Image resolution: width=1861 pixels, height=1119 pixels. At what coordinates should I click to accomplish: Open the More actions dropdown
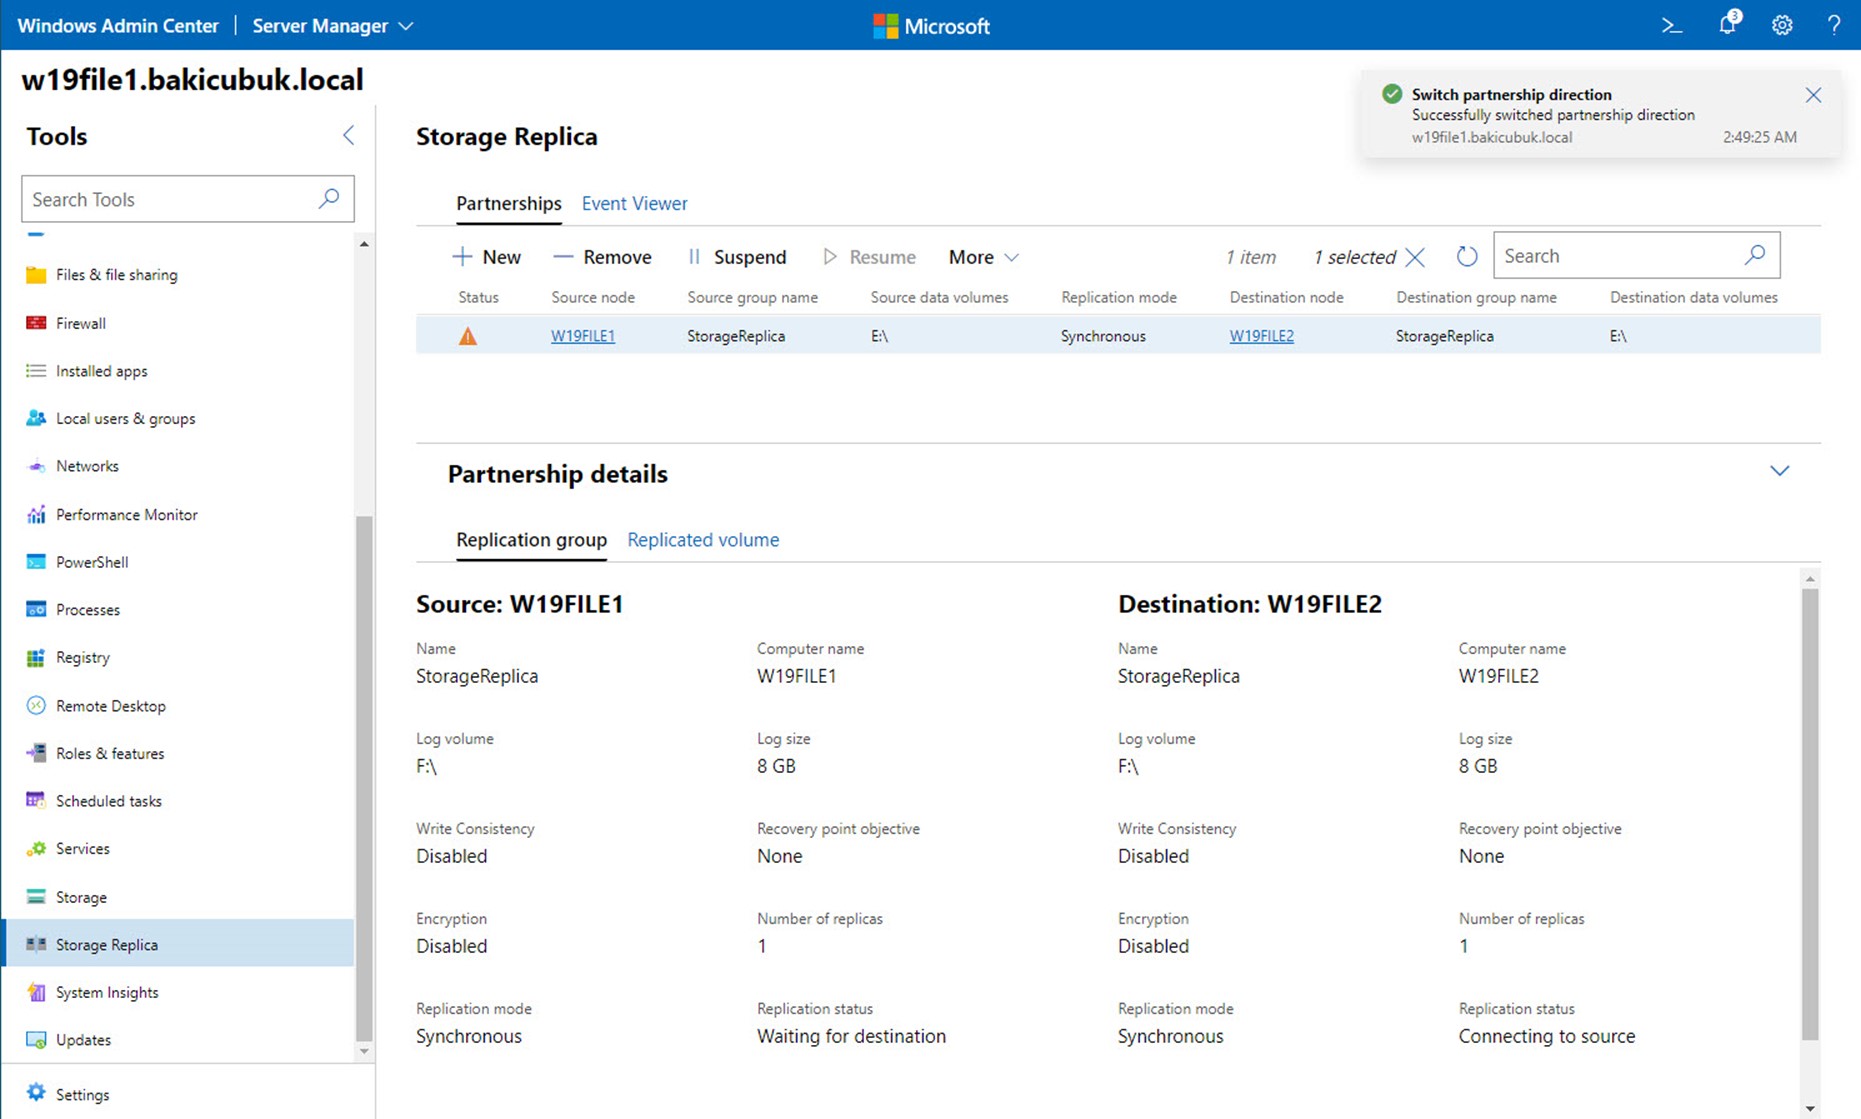coord(983,257)
